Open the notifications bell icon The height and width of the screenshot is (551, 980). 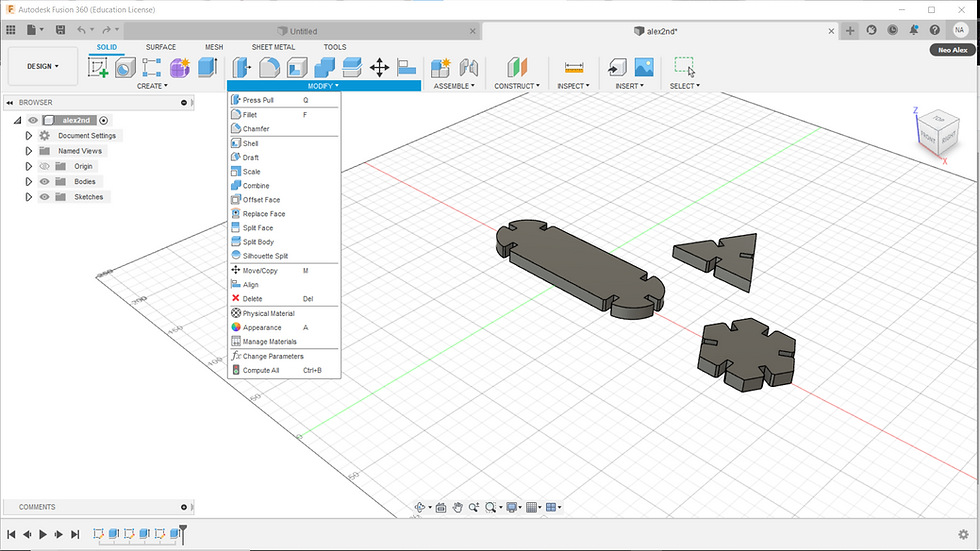point(914,30)
